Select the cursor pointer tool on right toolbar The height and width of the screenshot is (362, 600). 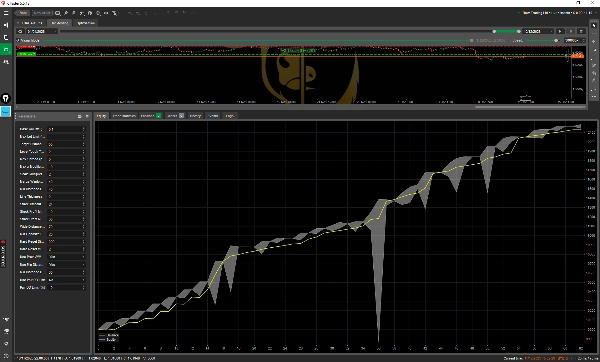coord(594,25)
